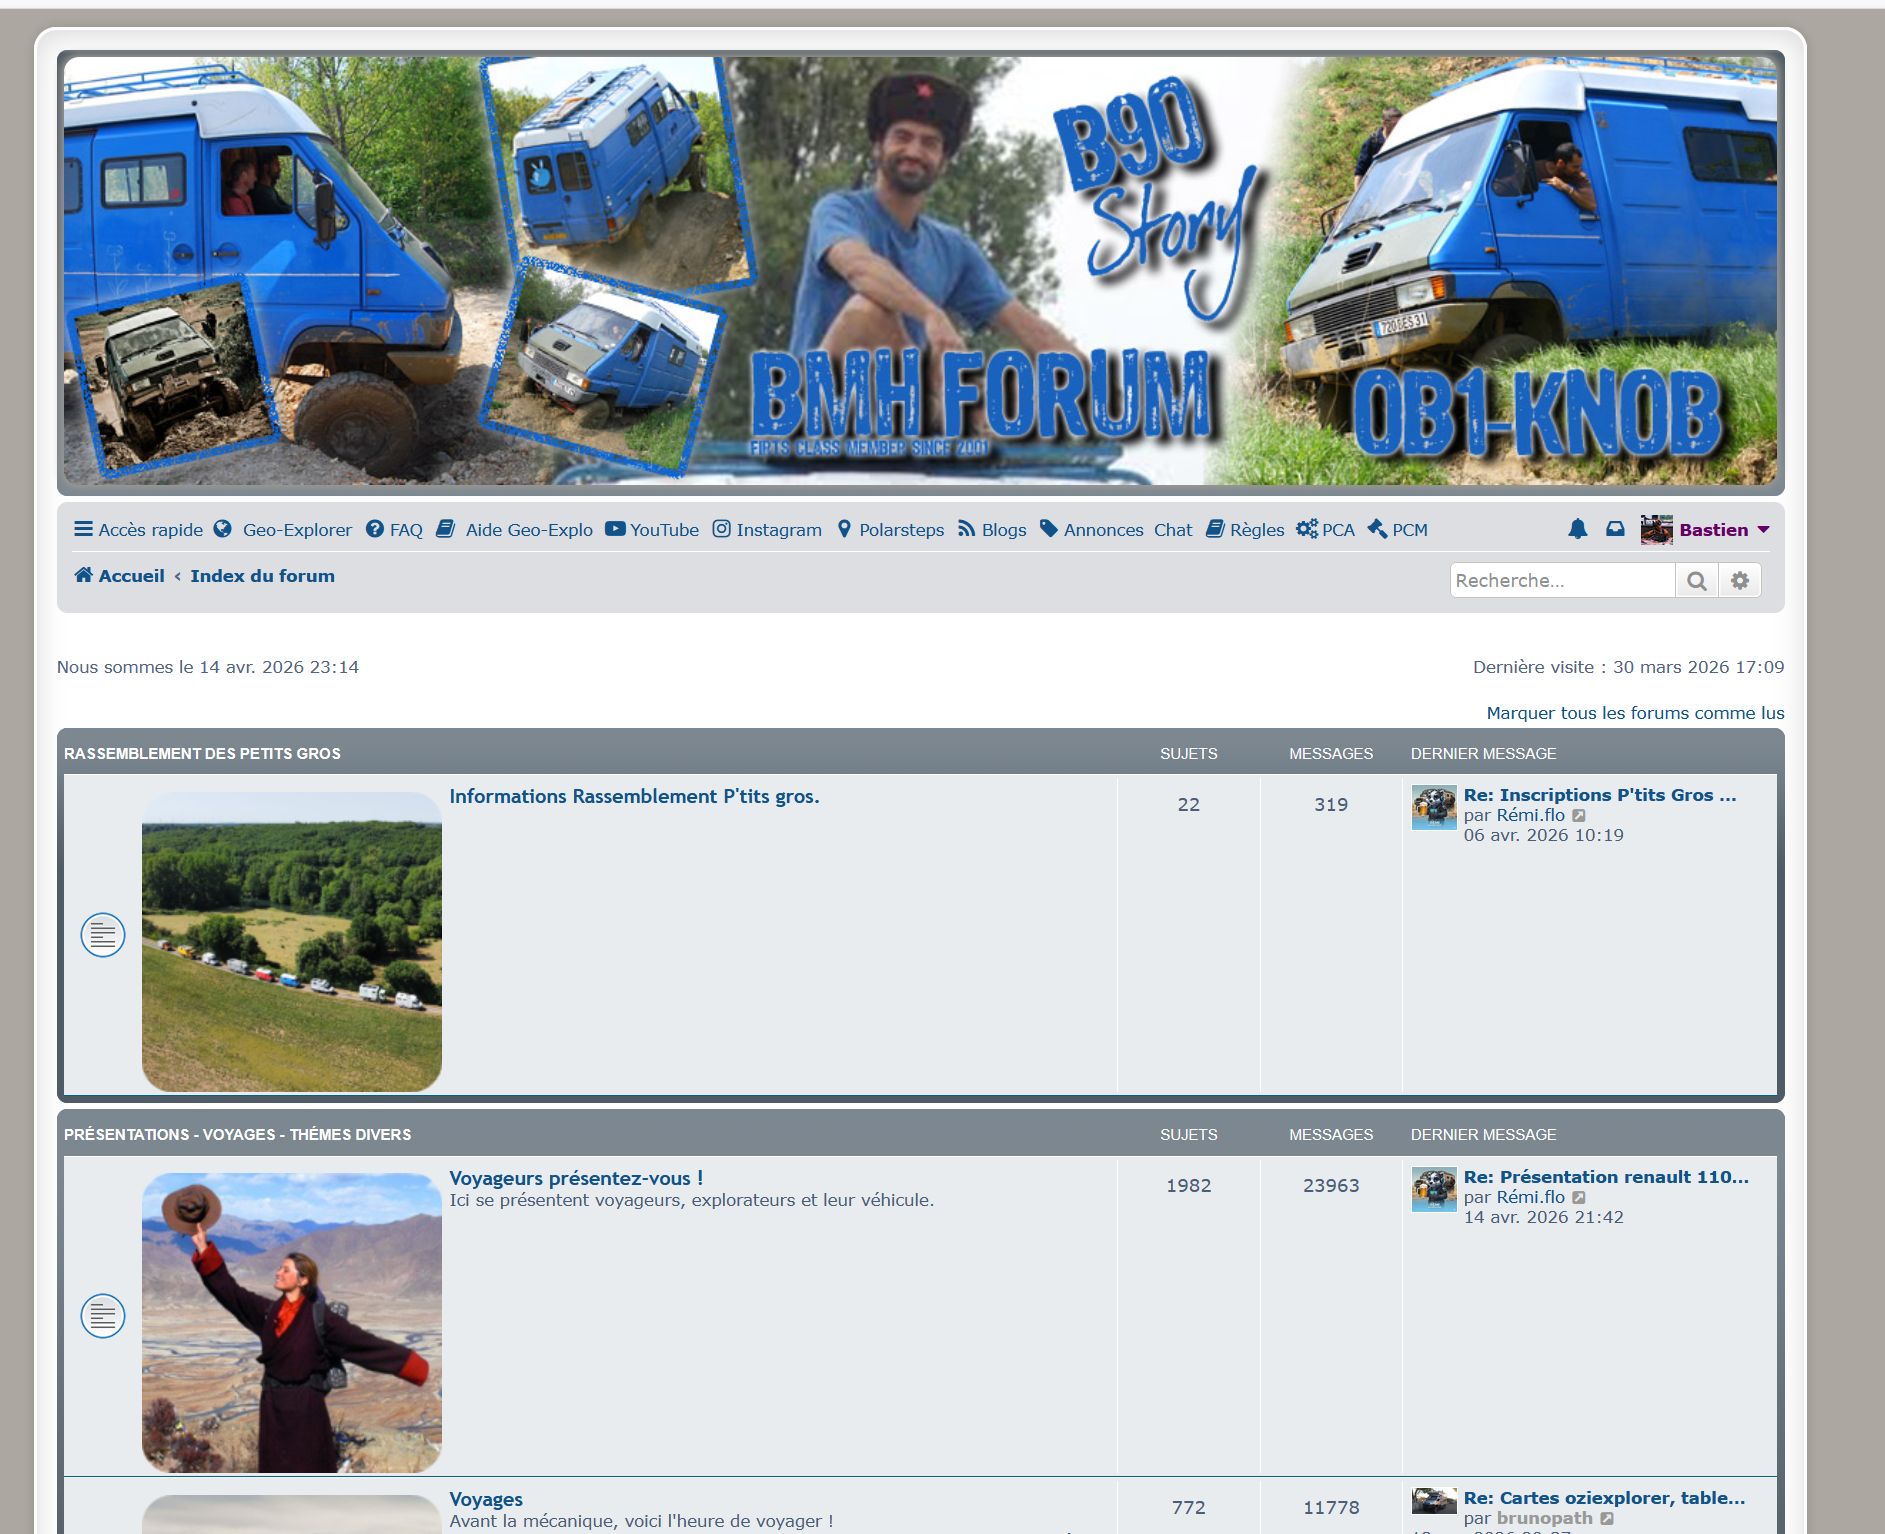This screenshot has width=1885, height=1534.
Task: Click the Aide Geo-Explo book icon
Action: (446, 529)
